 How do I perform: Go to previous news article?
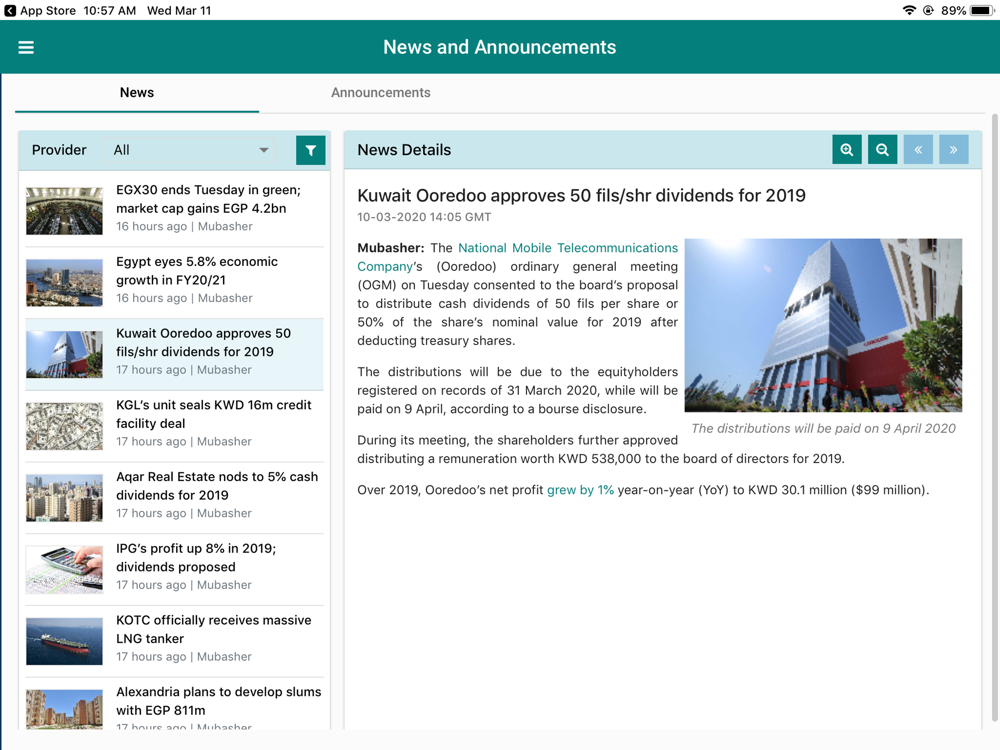point(918,150)
